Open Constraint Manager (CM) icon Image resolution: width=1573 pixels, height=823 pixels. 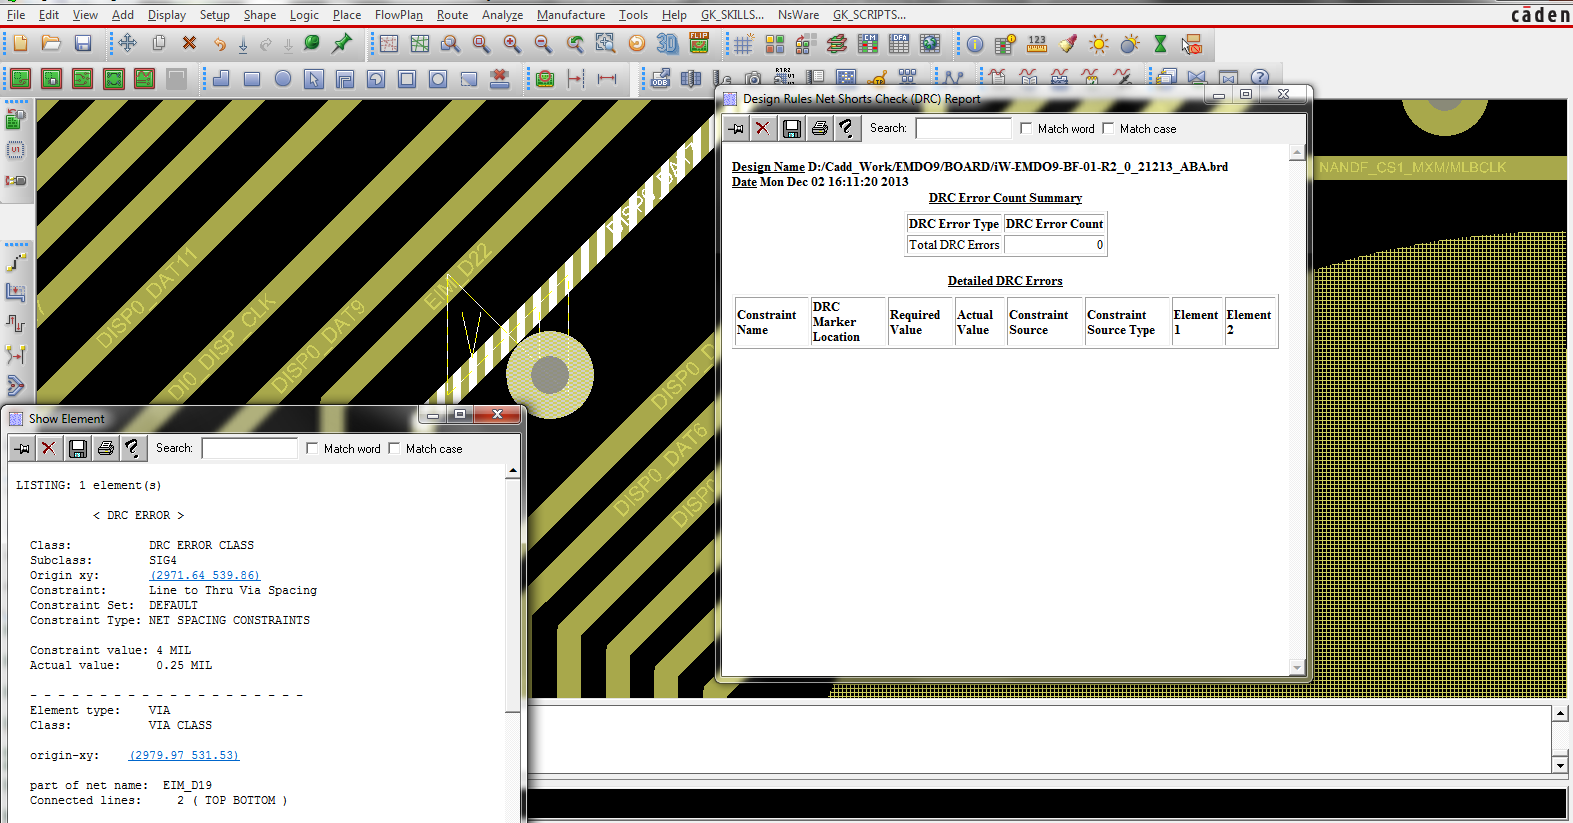point(868,44)
